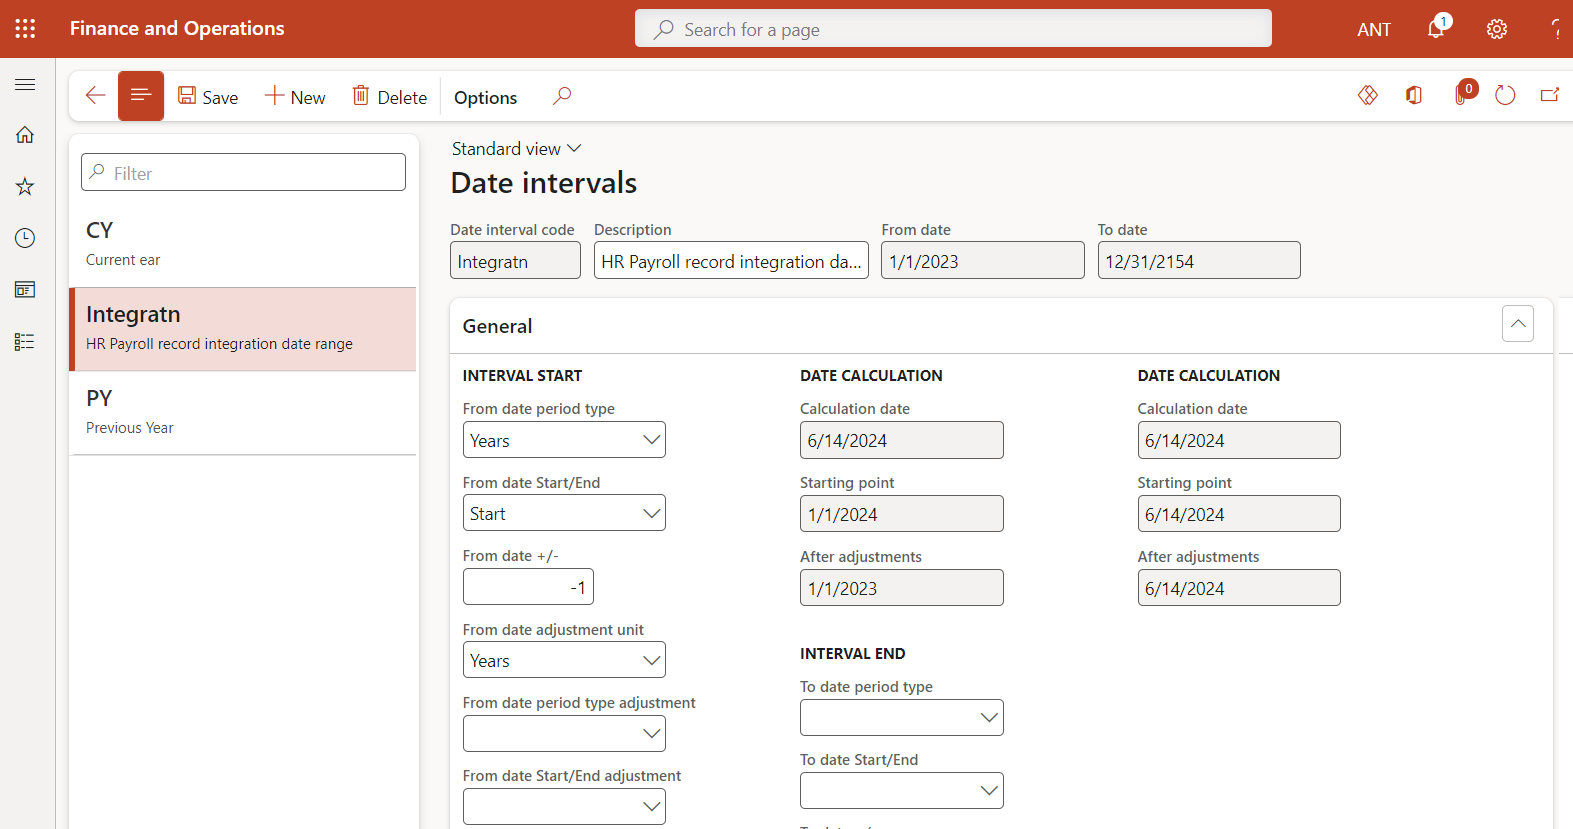The height and width of the screenshot is (829, 1573).
Task: Open the Settings gear
Action: point(1497,29)
